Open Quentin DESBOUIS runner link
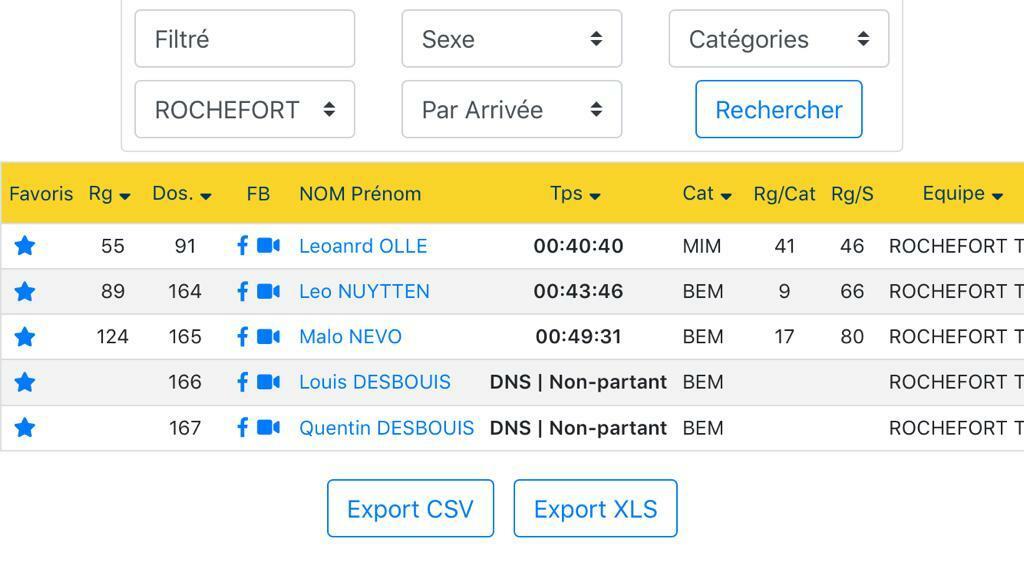This screenshot has width=1024, height=576. pyautogui.click(x=386, y=428)
